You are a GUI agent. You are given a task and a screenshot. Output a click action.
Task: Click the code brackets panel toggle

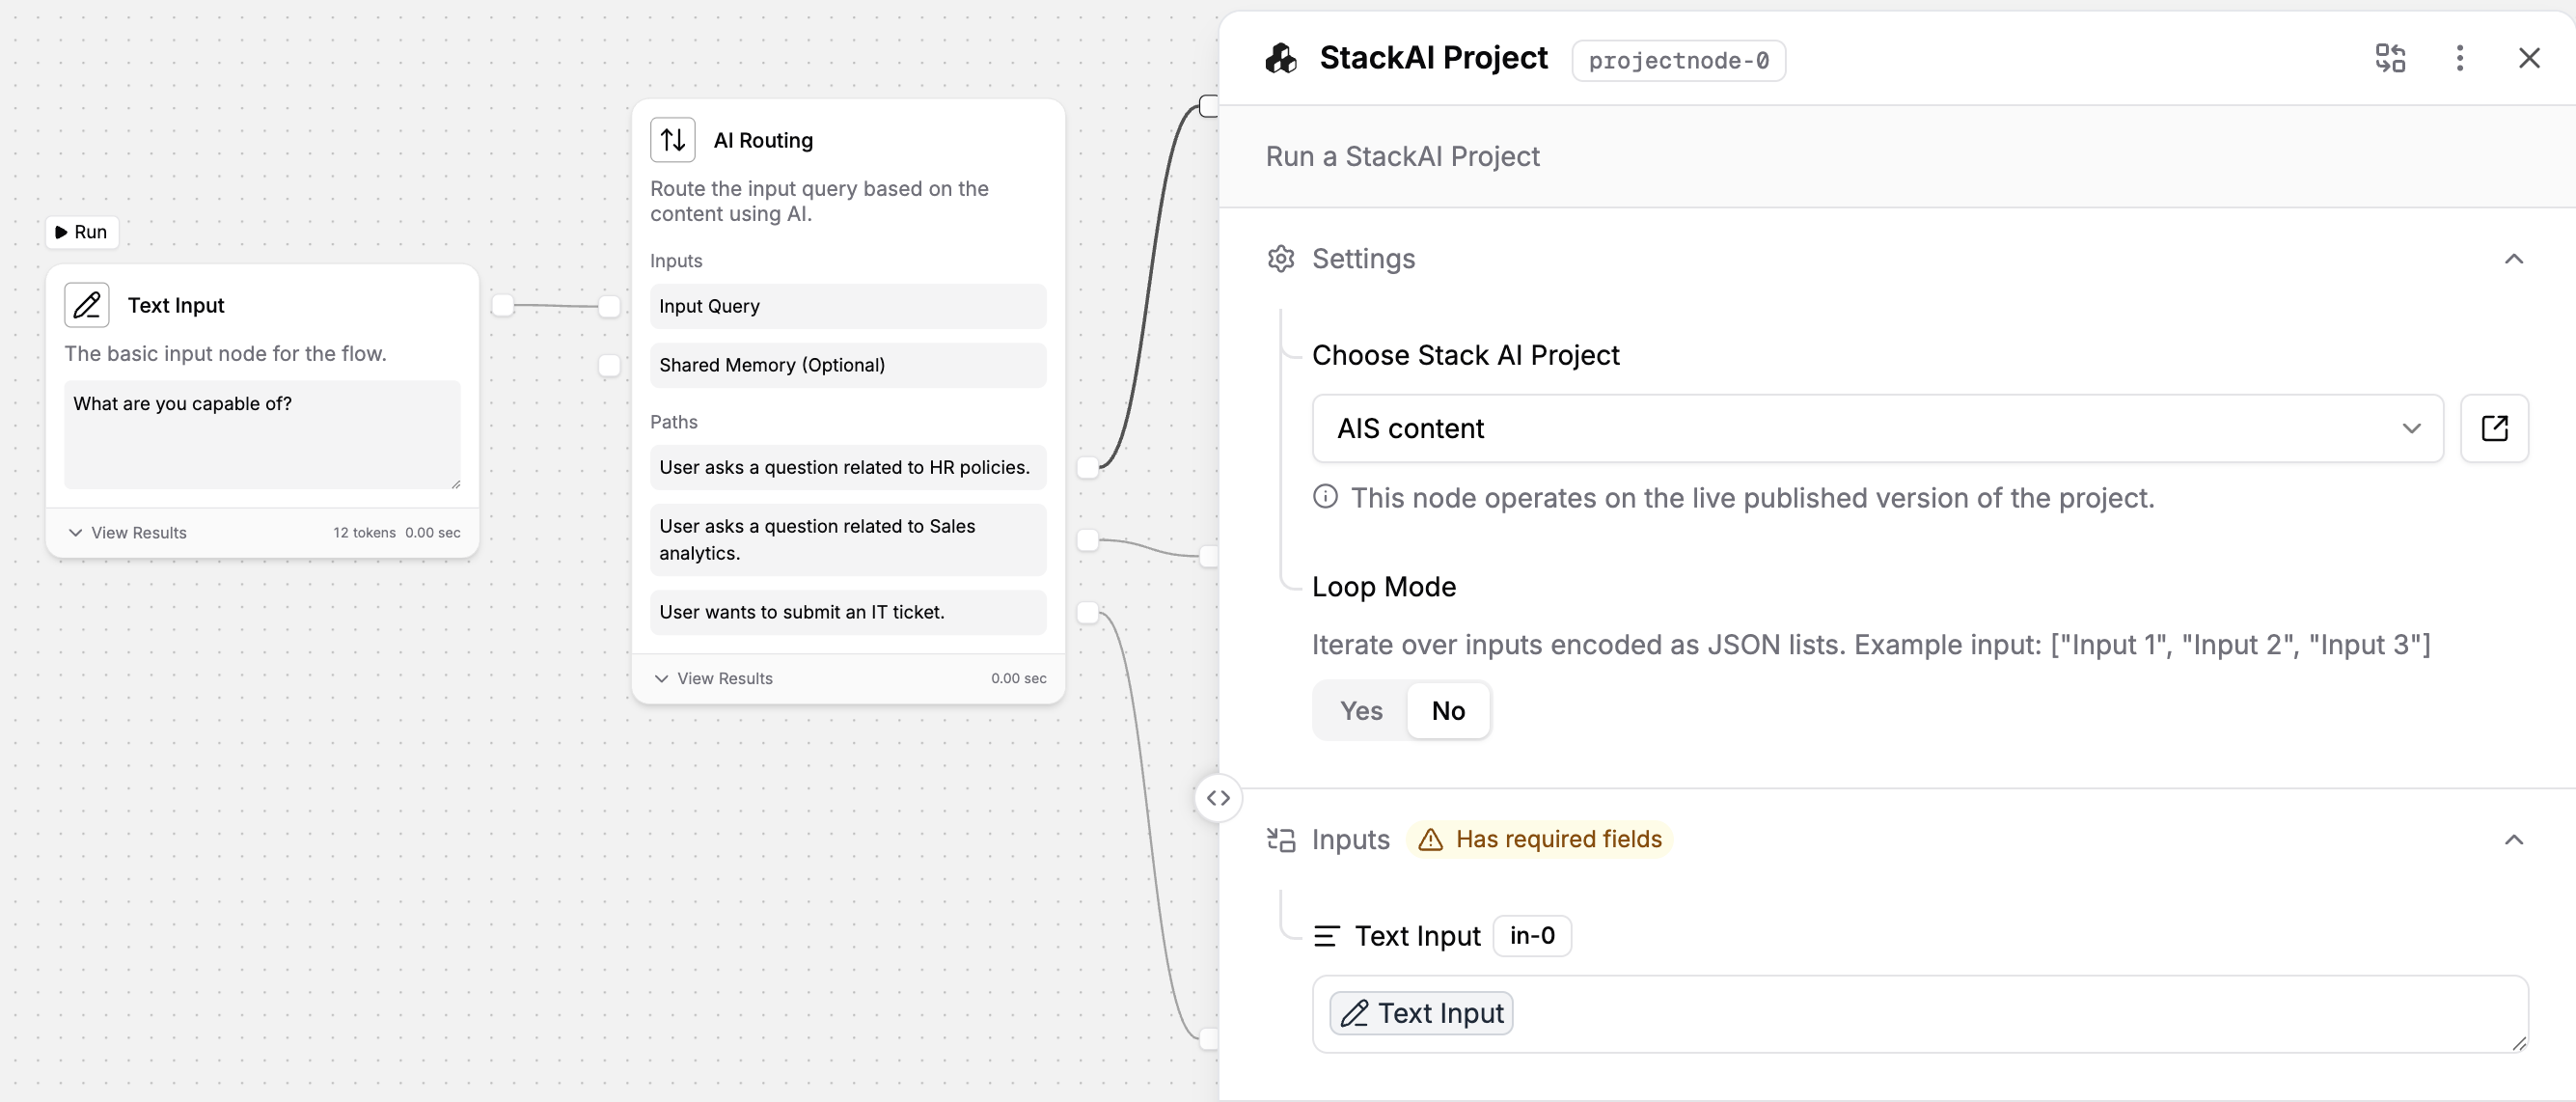(x=1217, y=798)
